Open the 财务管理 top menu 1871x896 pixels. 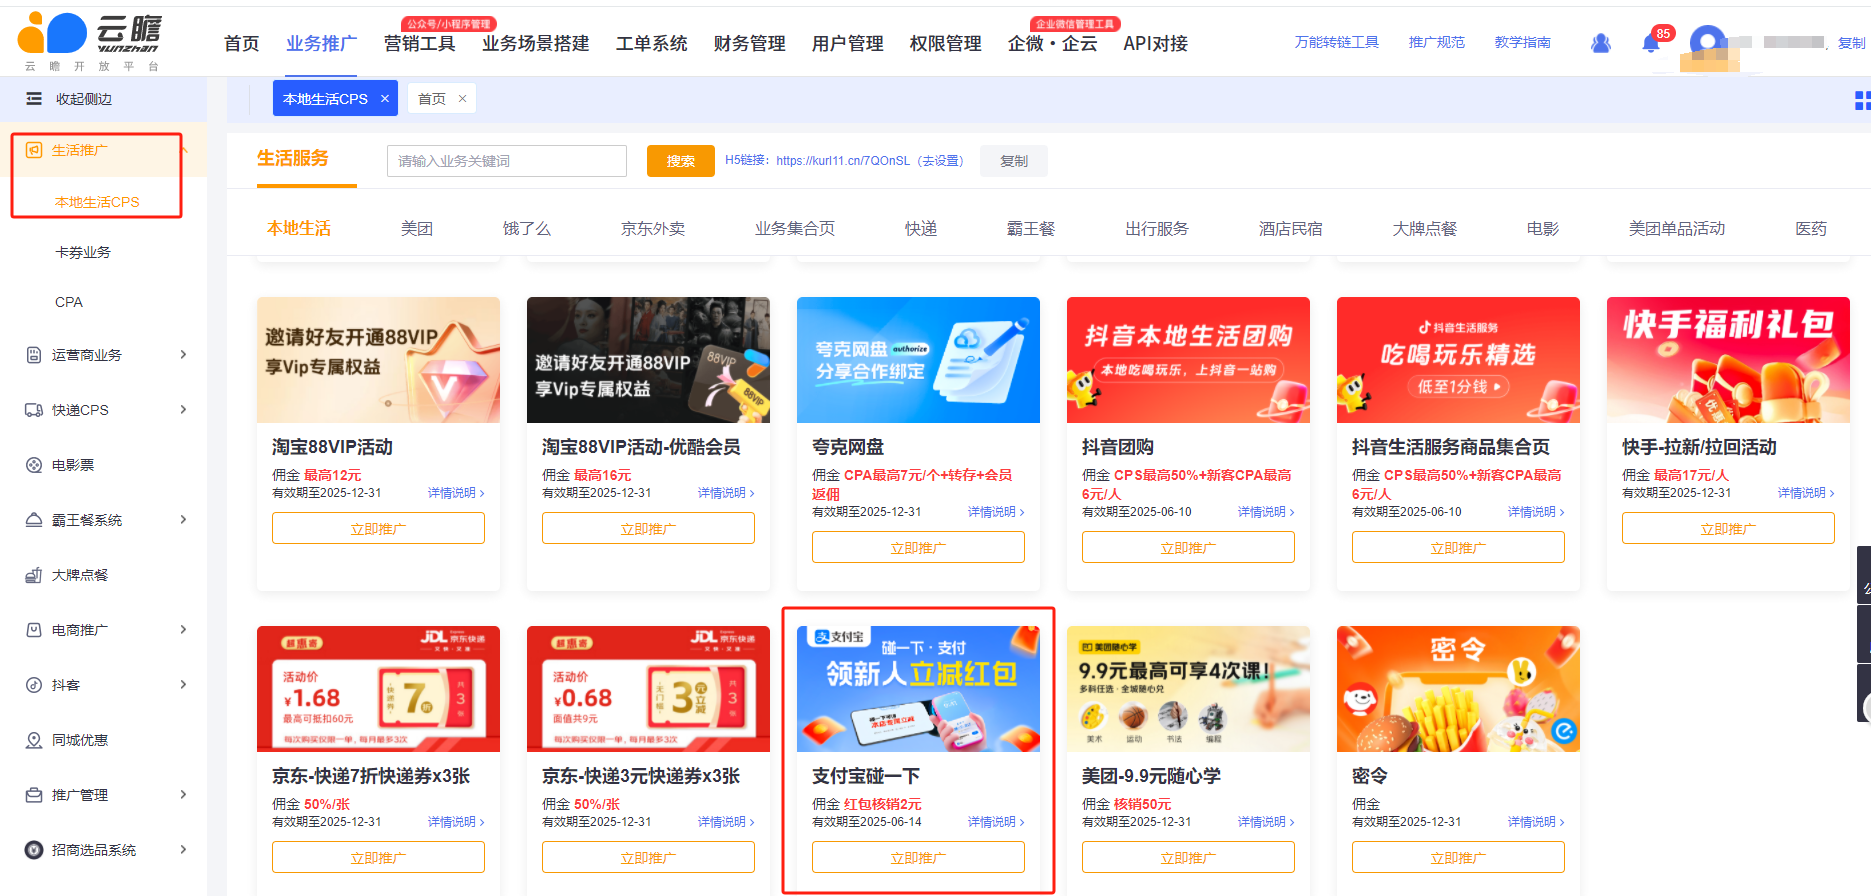[x=749, y=44]
